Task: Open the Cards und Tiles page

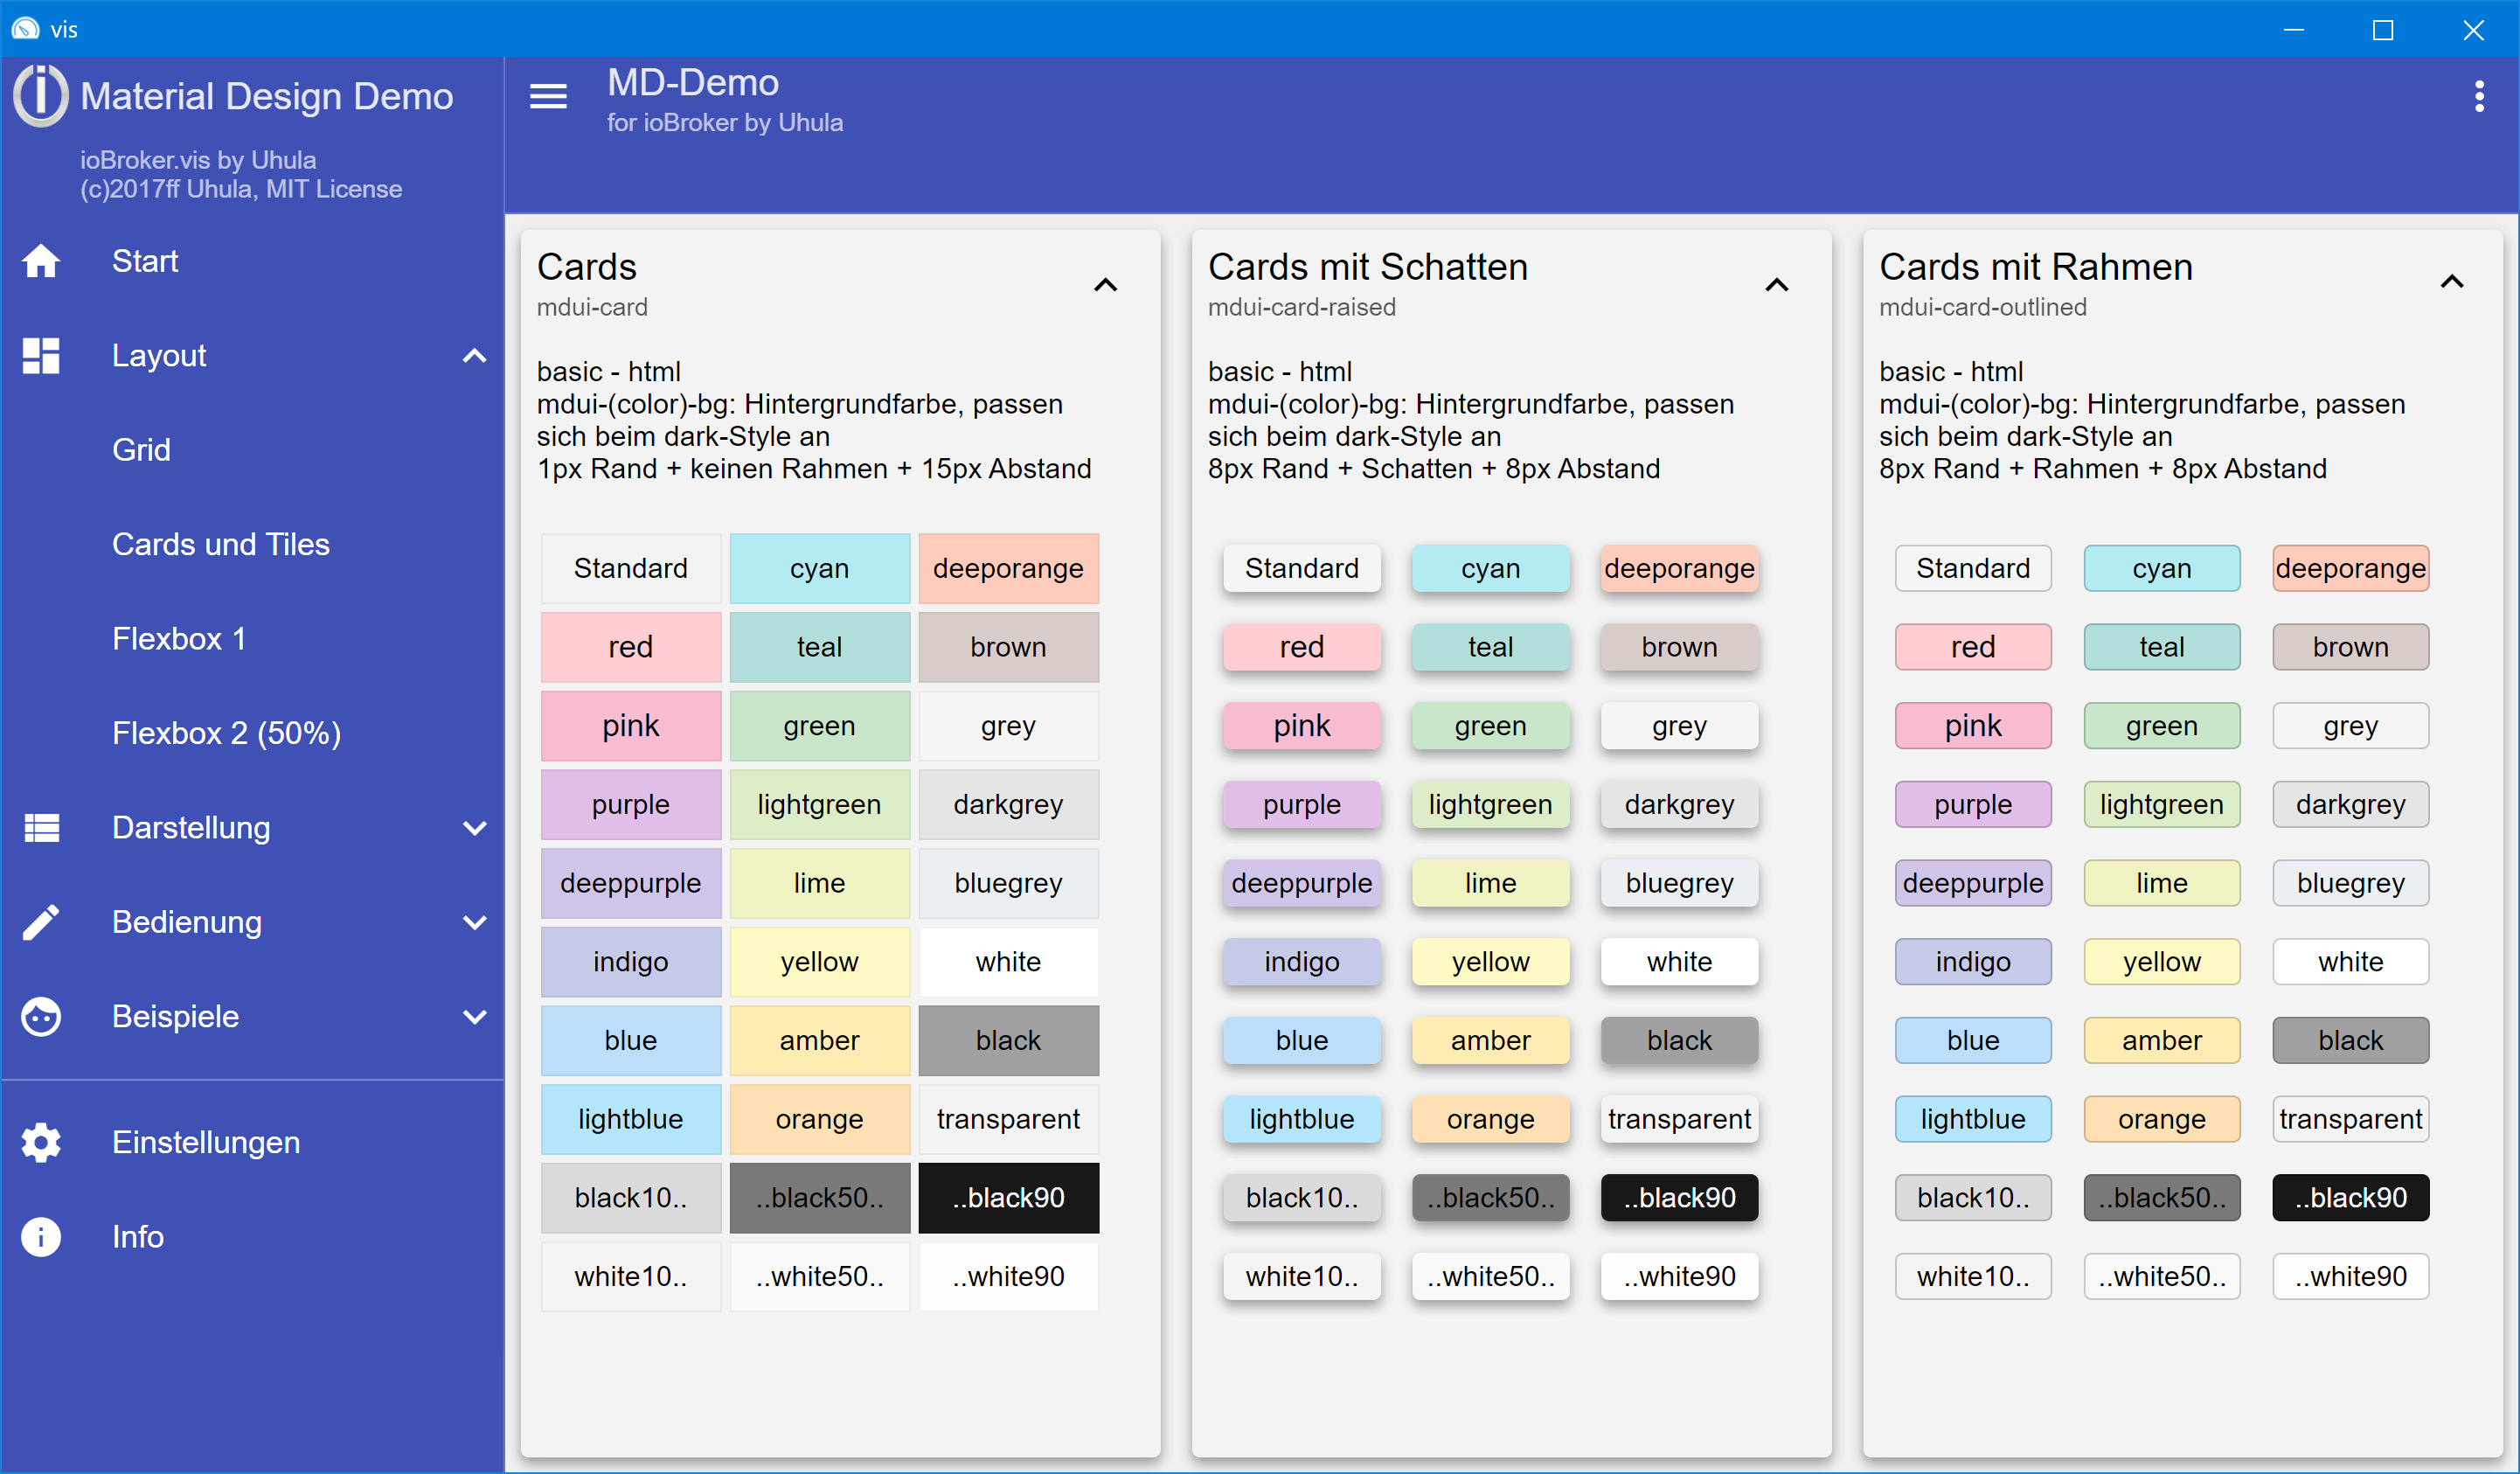Action: [220, 544]
